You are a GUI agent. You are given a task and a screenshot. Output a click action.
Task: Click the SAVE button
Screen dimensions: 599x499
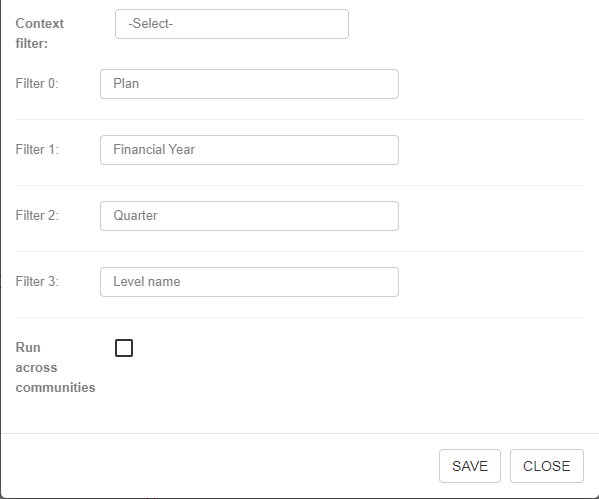[x=470, y=466]
